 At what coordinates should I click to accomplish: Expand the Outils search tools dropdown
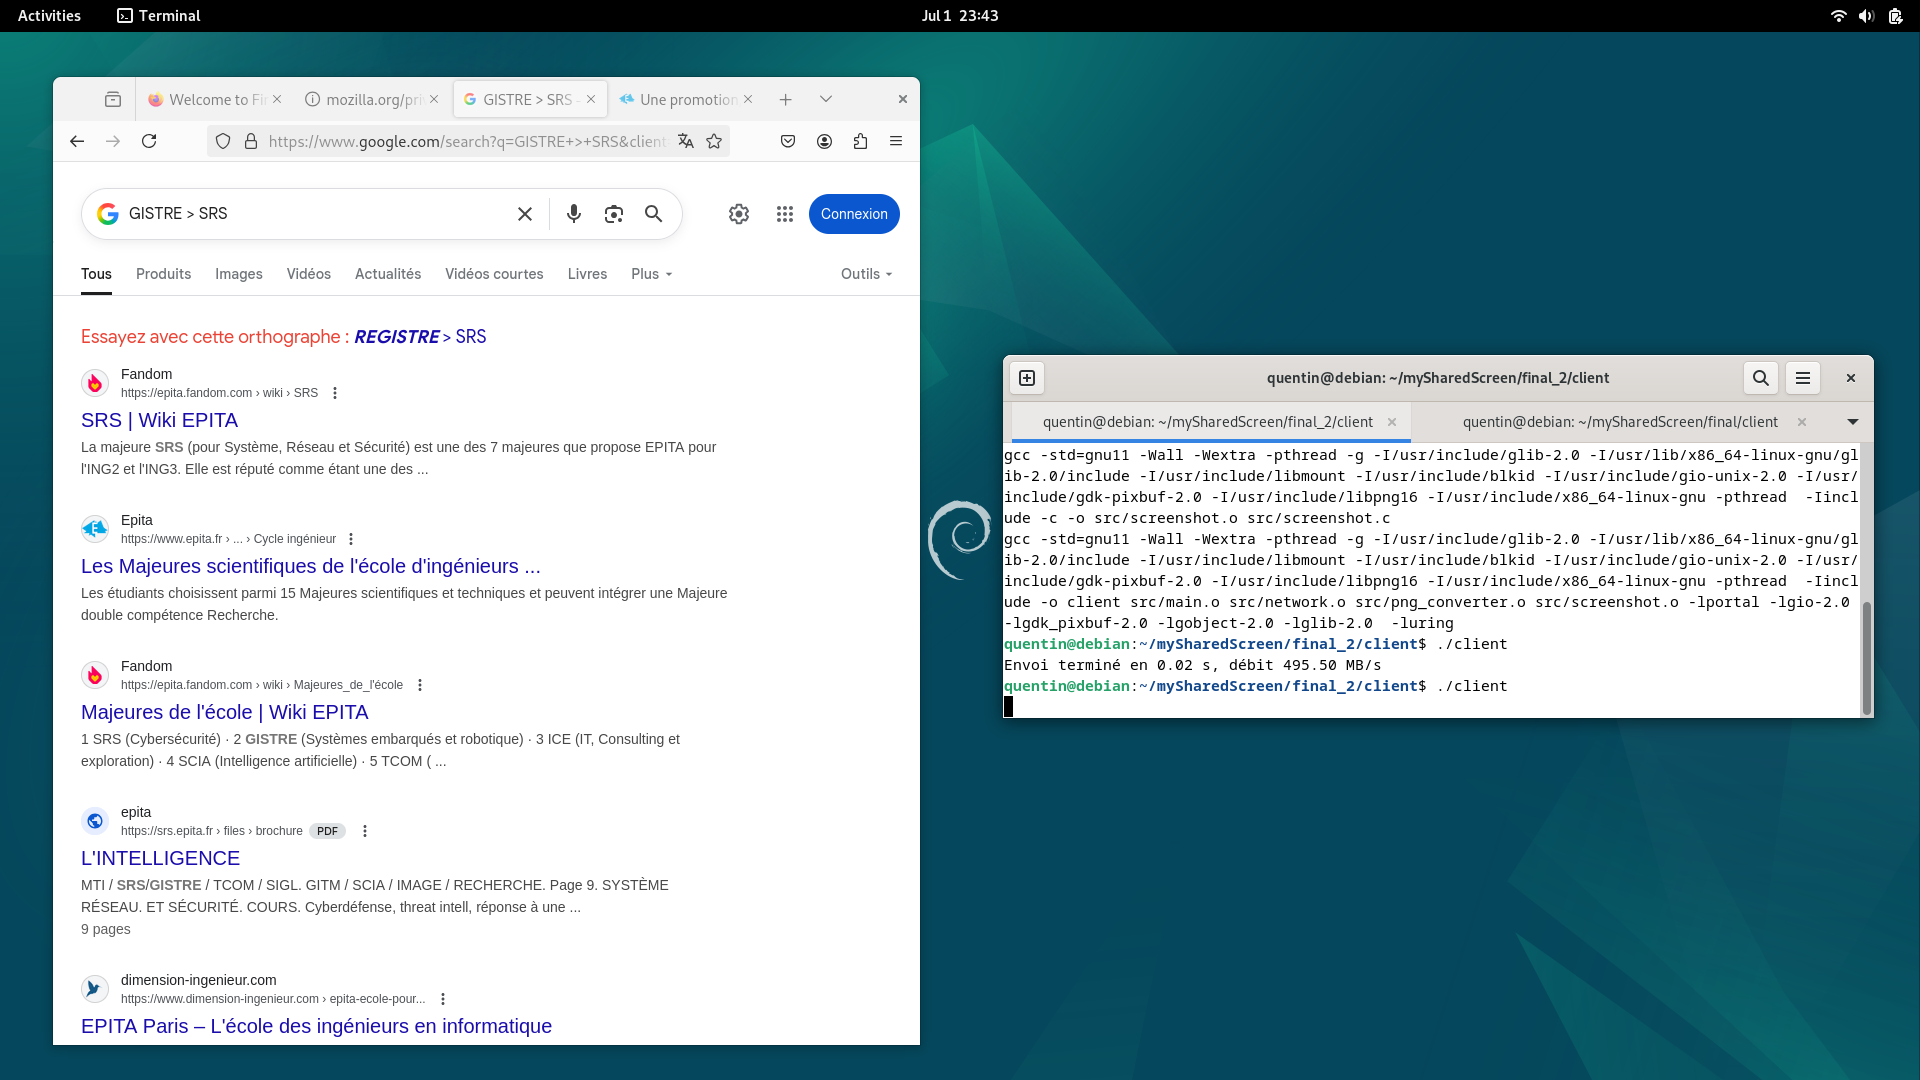tap(866, 274)
